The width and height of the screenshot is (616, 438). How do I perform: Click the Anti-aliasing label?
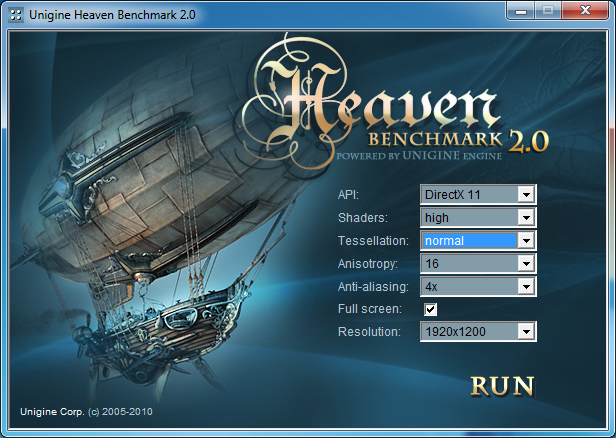(373, 287)
